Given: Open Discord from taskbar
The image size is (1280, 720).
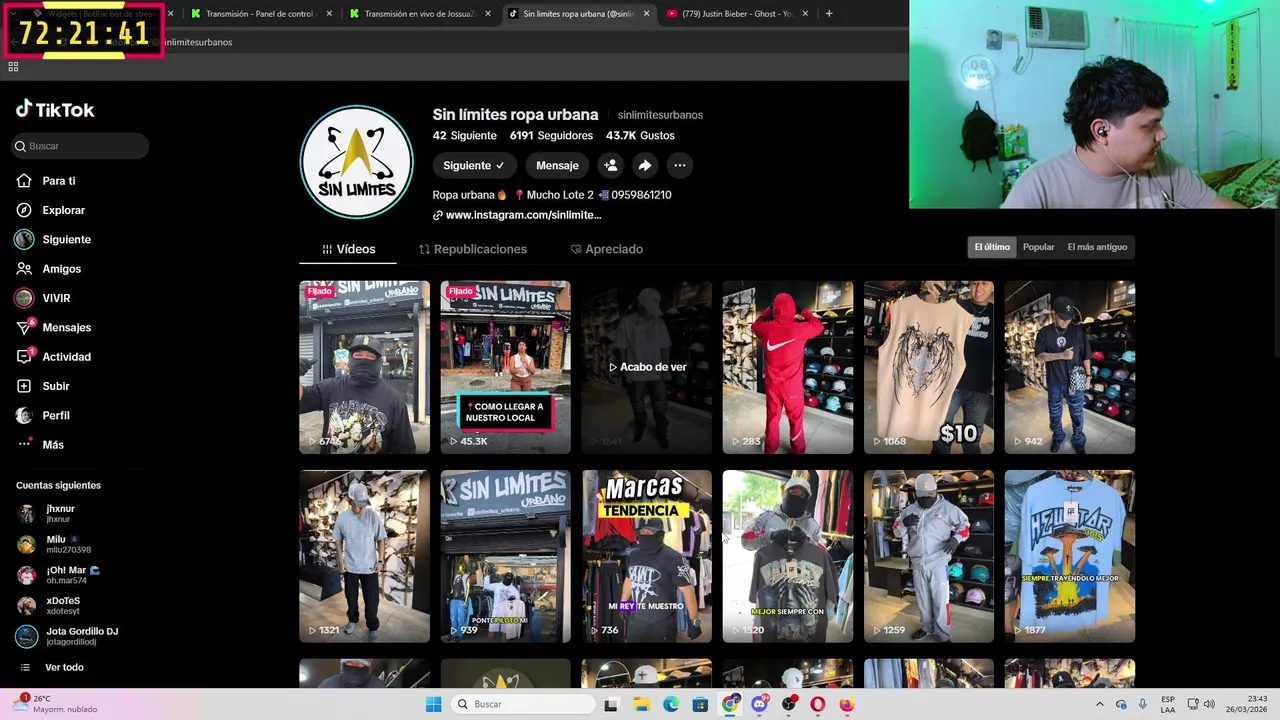Looking at the screenshot, I should 760,704.
